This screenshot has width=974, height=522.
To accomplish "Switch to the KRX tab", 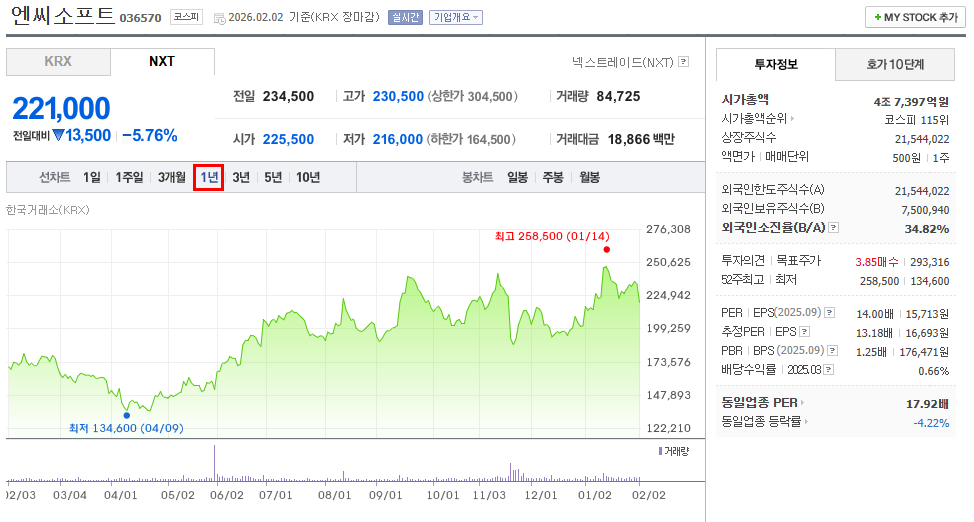I will pos(58,62).
